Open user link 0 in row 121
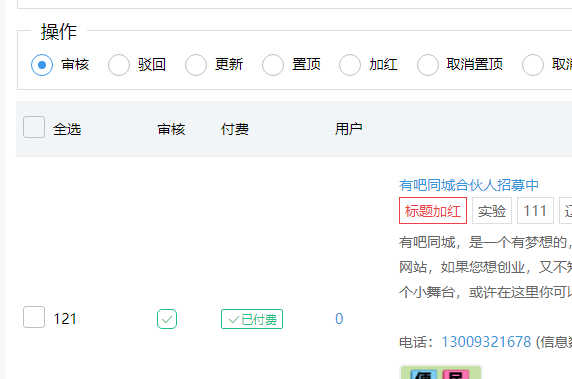 point(339,319)
